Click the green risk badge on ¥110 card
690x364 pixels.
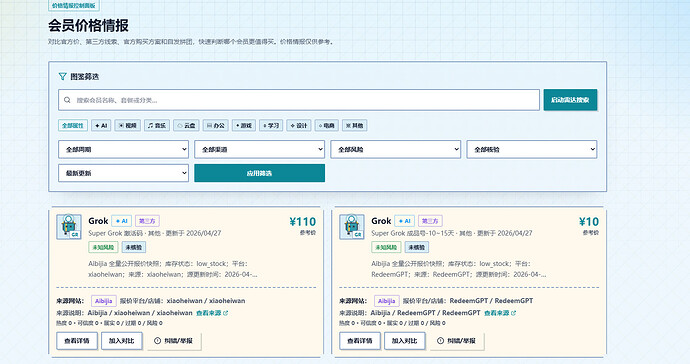[x=103, y=247]
